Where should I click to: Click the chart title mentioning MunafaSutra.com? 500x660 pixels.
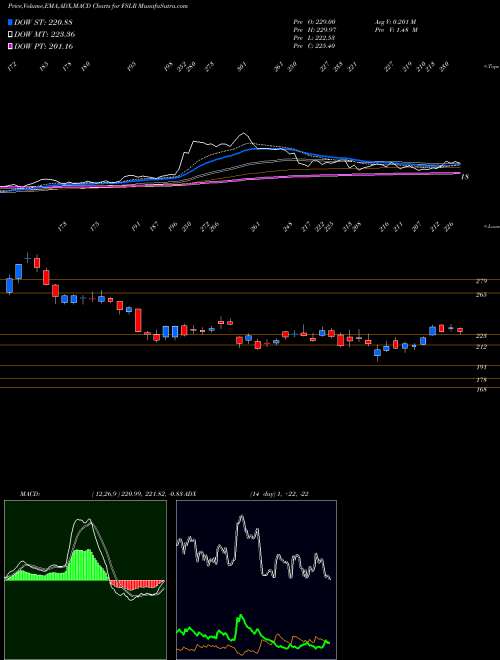point(98,6)
